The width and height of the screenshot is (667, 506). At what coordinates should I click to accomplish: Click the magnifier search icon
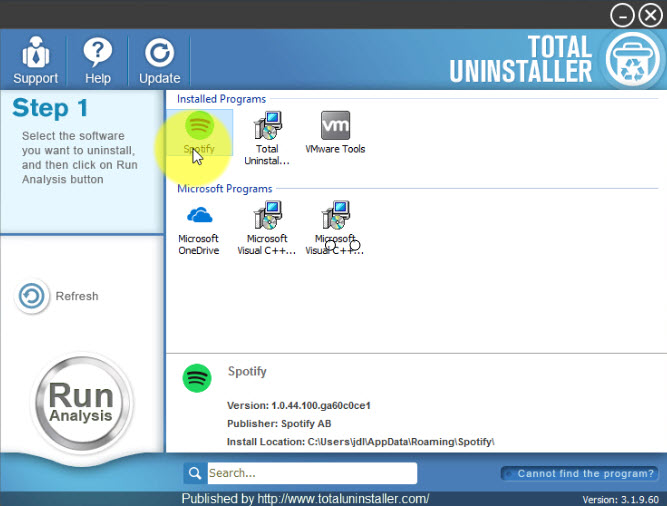(x=195, y=473)
